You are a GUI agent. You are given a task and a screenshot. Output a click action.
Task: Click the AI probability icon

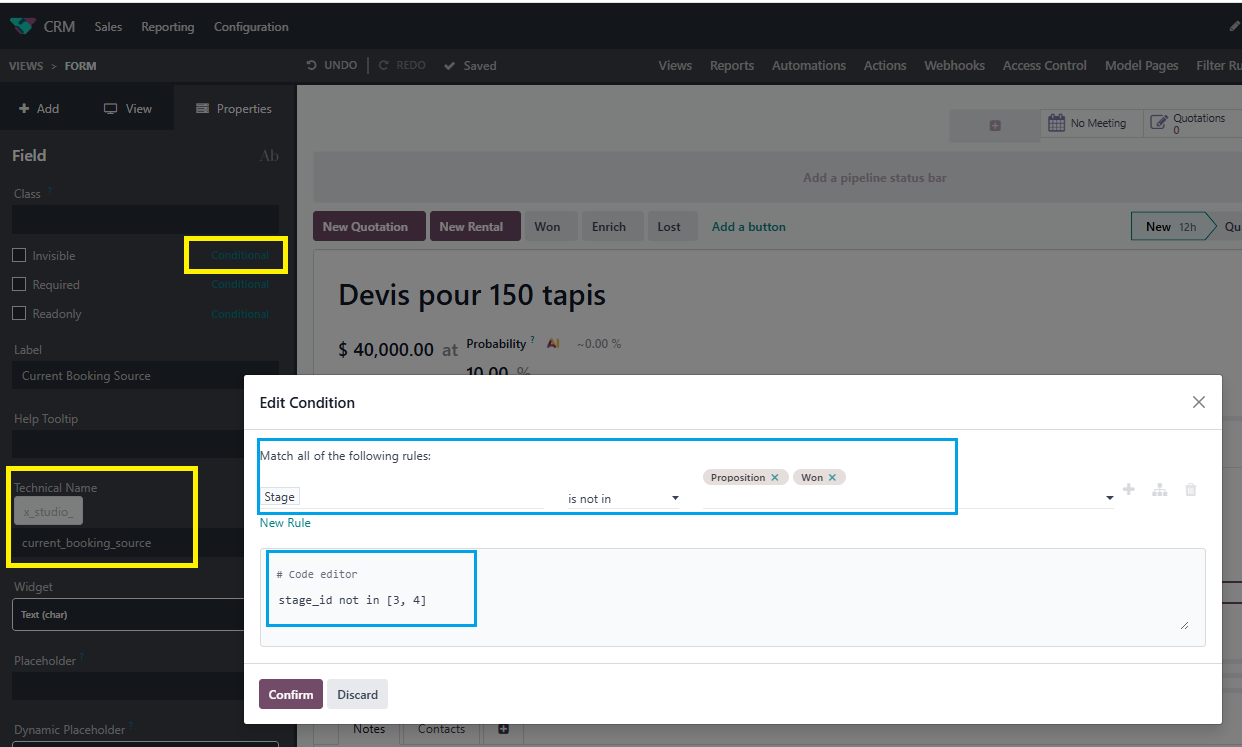coord(553,343)
